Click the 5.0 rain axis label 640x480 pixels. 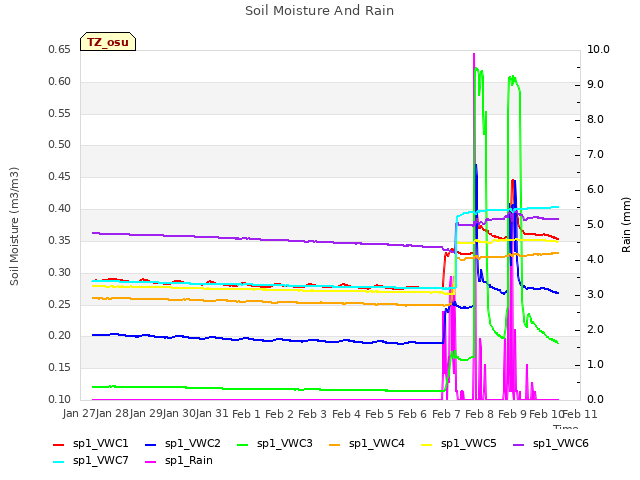pyautogui.click(x=595, y=225)
